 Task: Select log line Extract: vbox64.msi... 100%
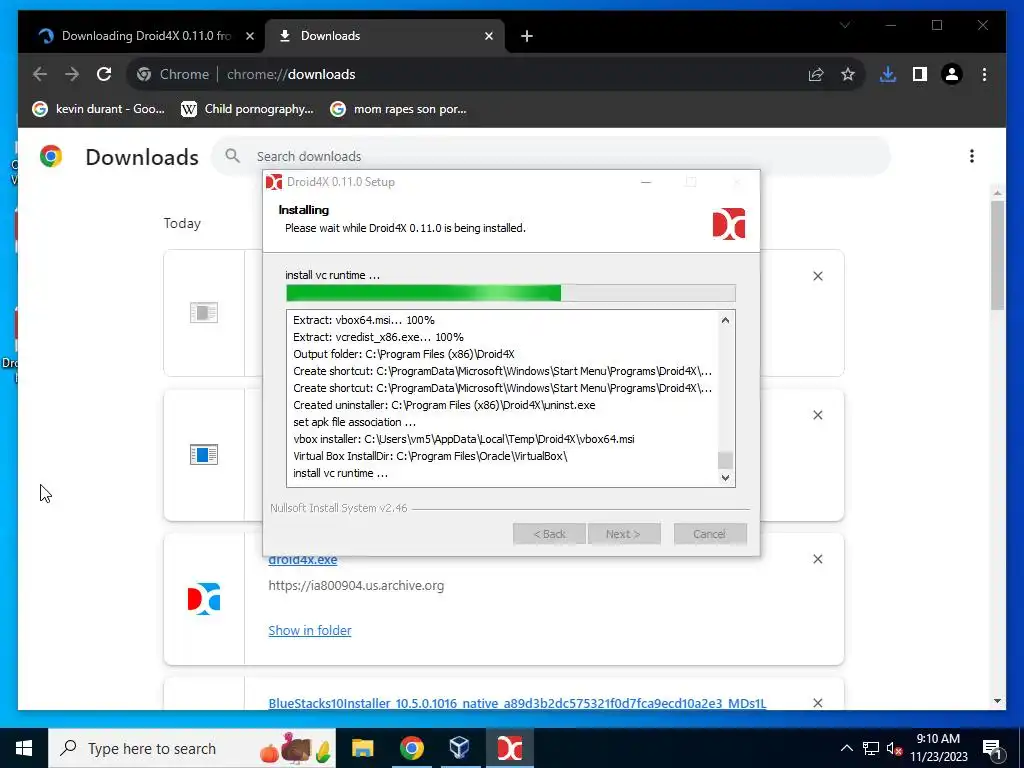click(x=364, y=320)
